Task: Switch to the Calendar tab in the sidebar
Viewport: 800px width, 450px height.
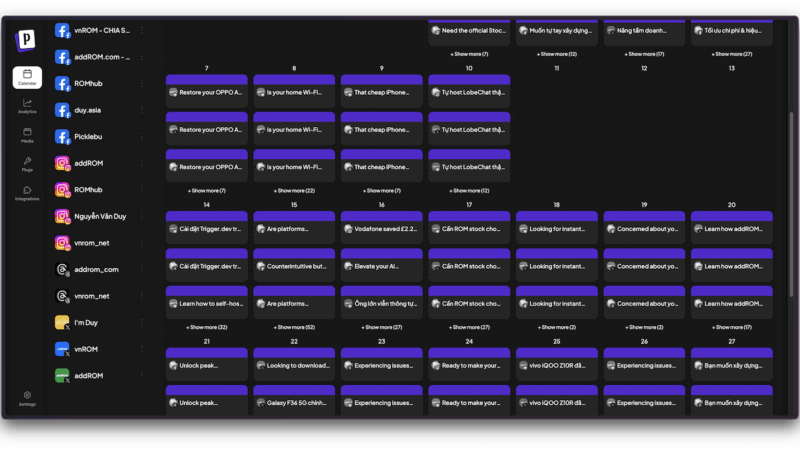Action: coord(27,77)
